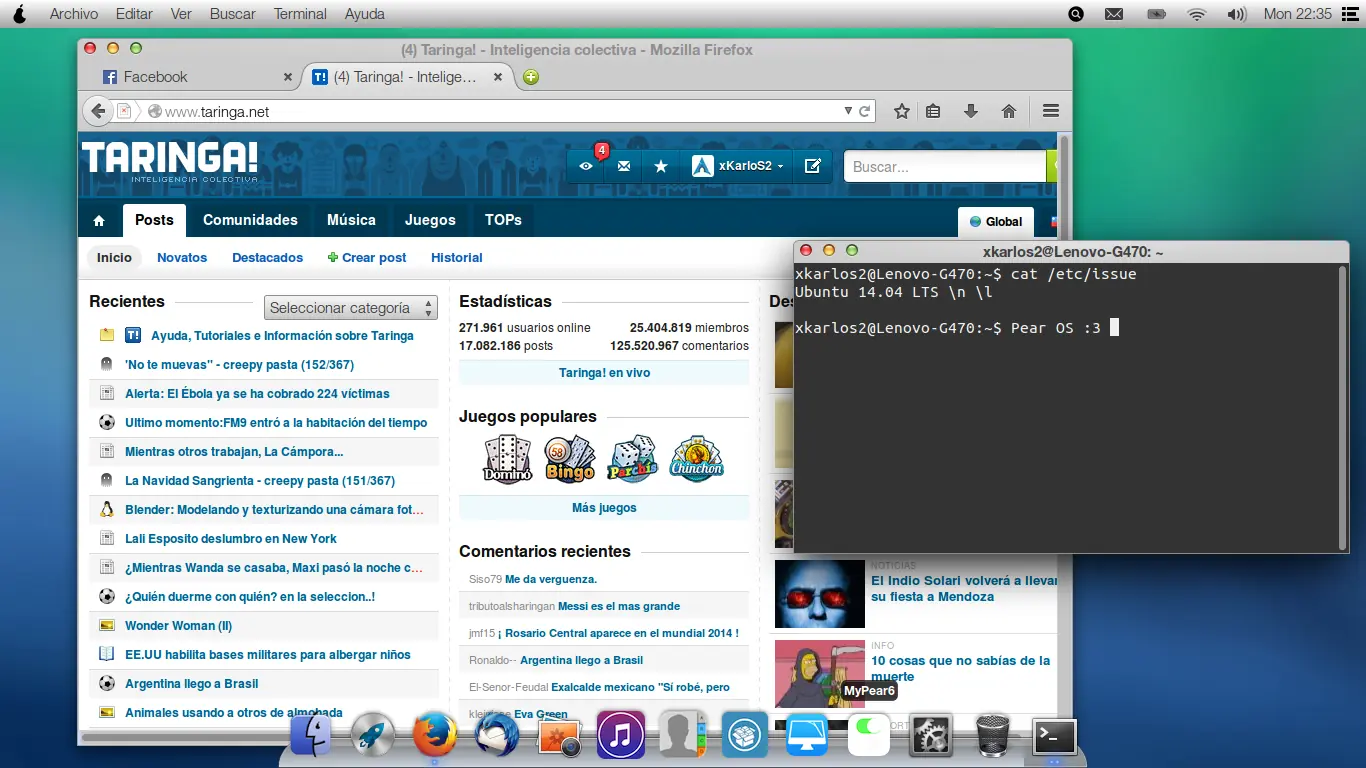Open Firefox from the dock
1366x768 pixels.
tap(435, 736)
